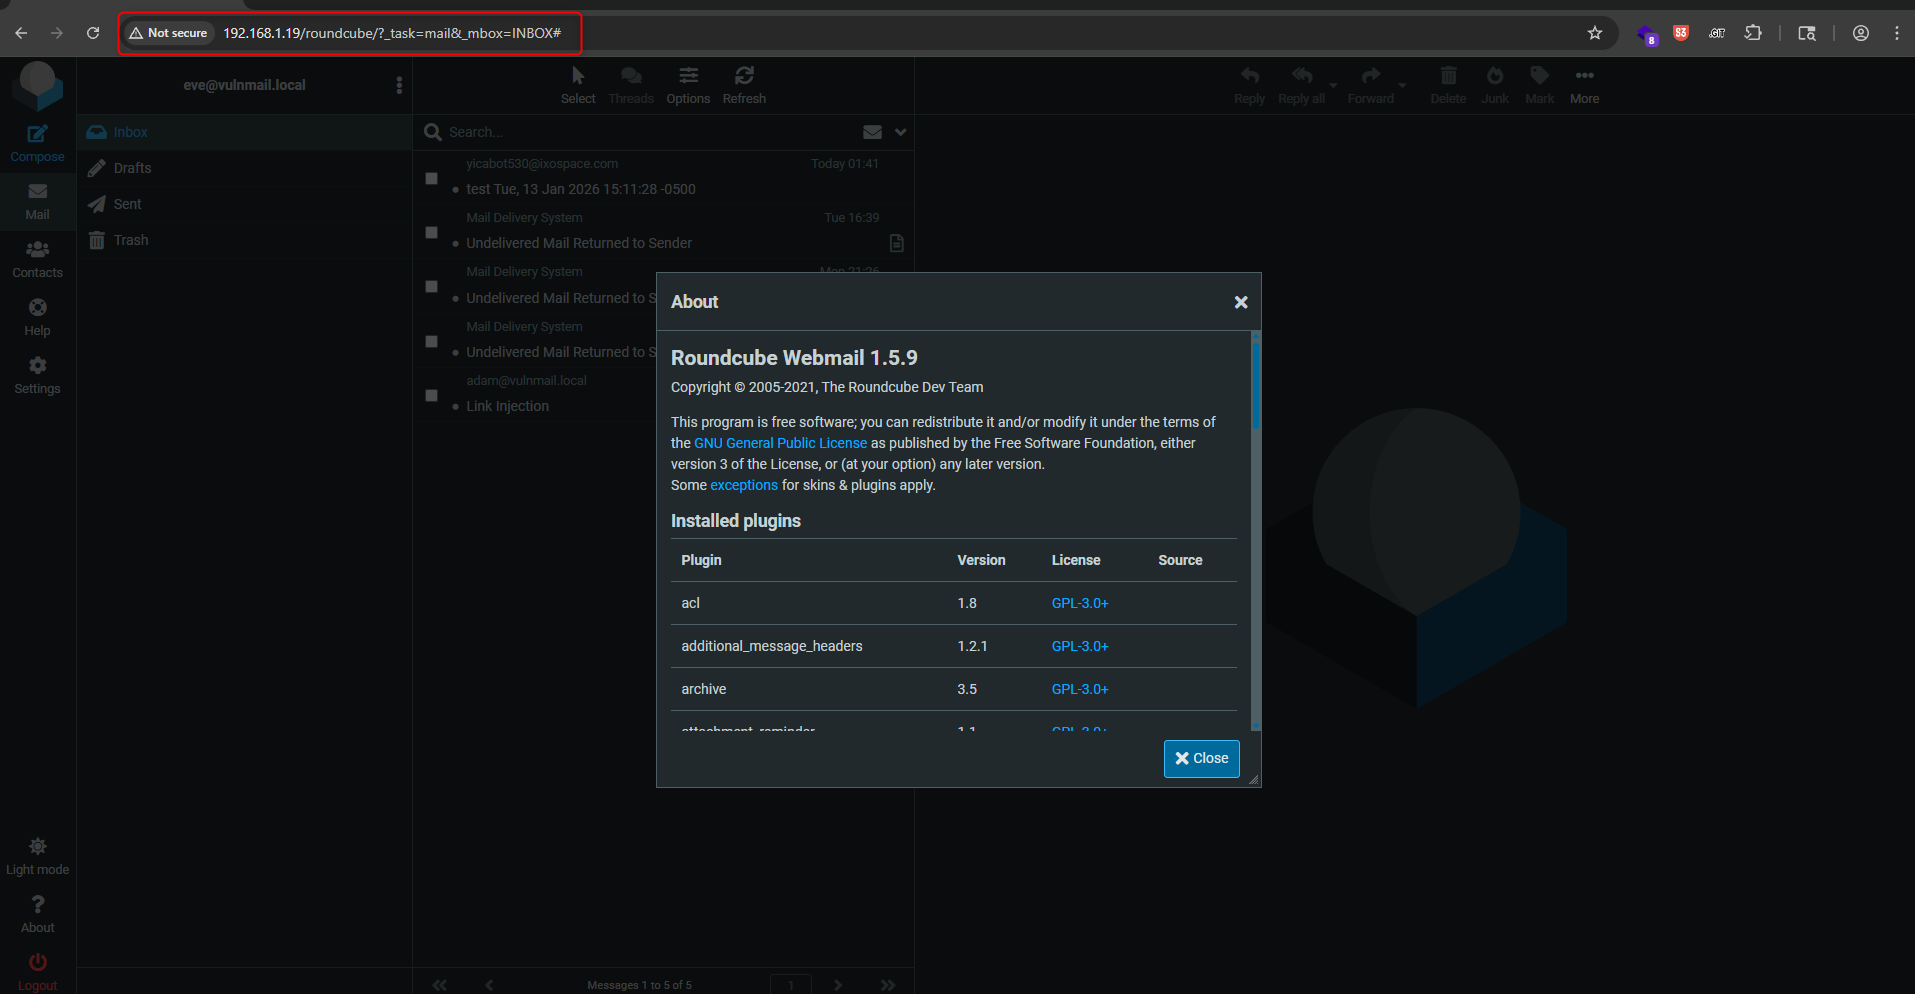Open the Drafts folder
Viewport: 1915px width, 994px height.
245,168
